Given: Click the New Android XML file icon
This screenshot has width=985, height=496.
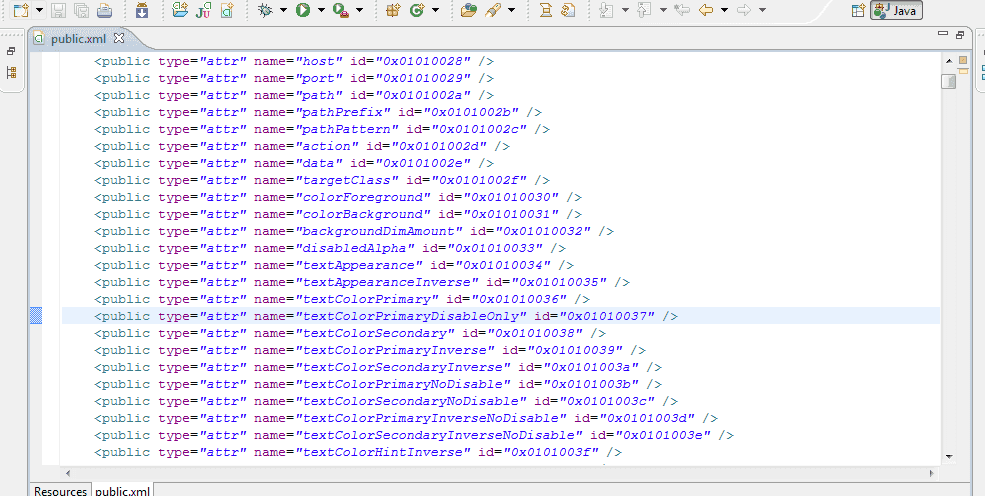Looking at the screenshot, I should pos(227,10).
